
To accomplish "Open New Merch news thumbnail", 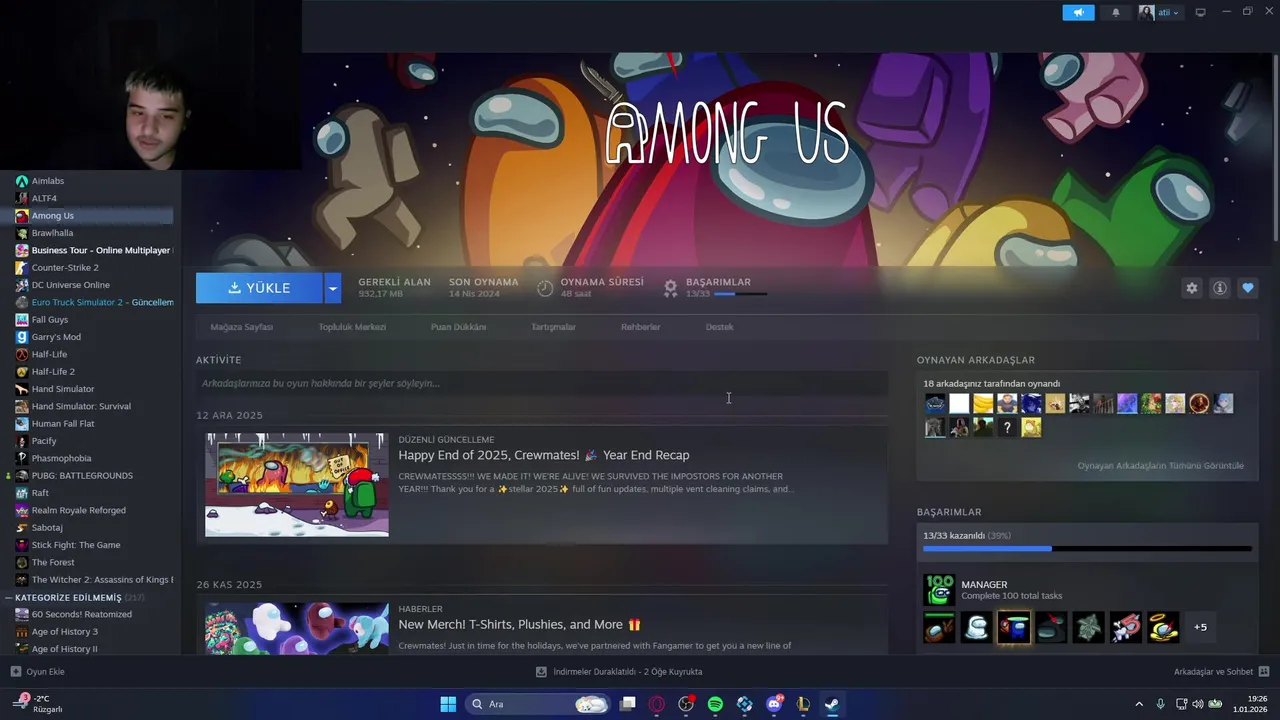I will coord(297,628).
